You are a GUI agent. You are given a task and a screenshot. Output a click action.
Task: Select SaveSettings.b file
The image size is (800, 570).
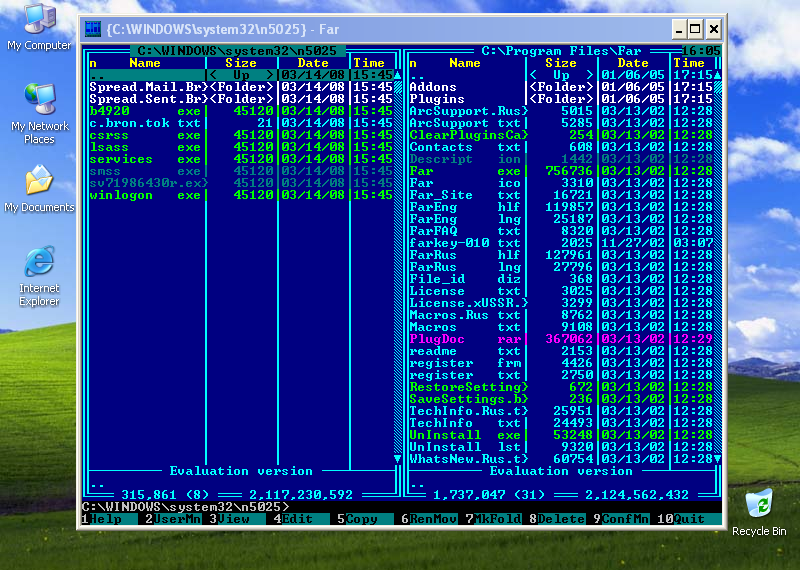561,399
